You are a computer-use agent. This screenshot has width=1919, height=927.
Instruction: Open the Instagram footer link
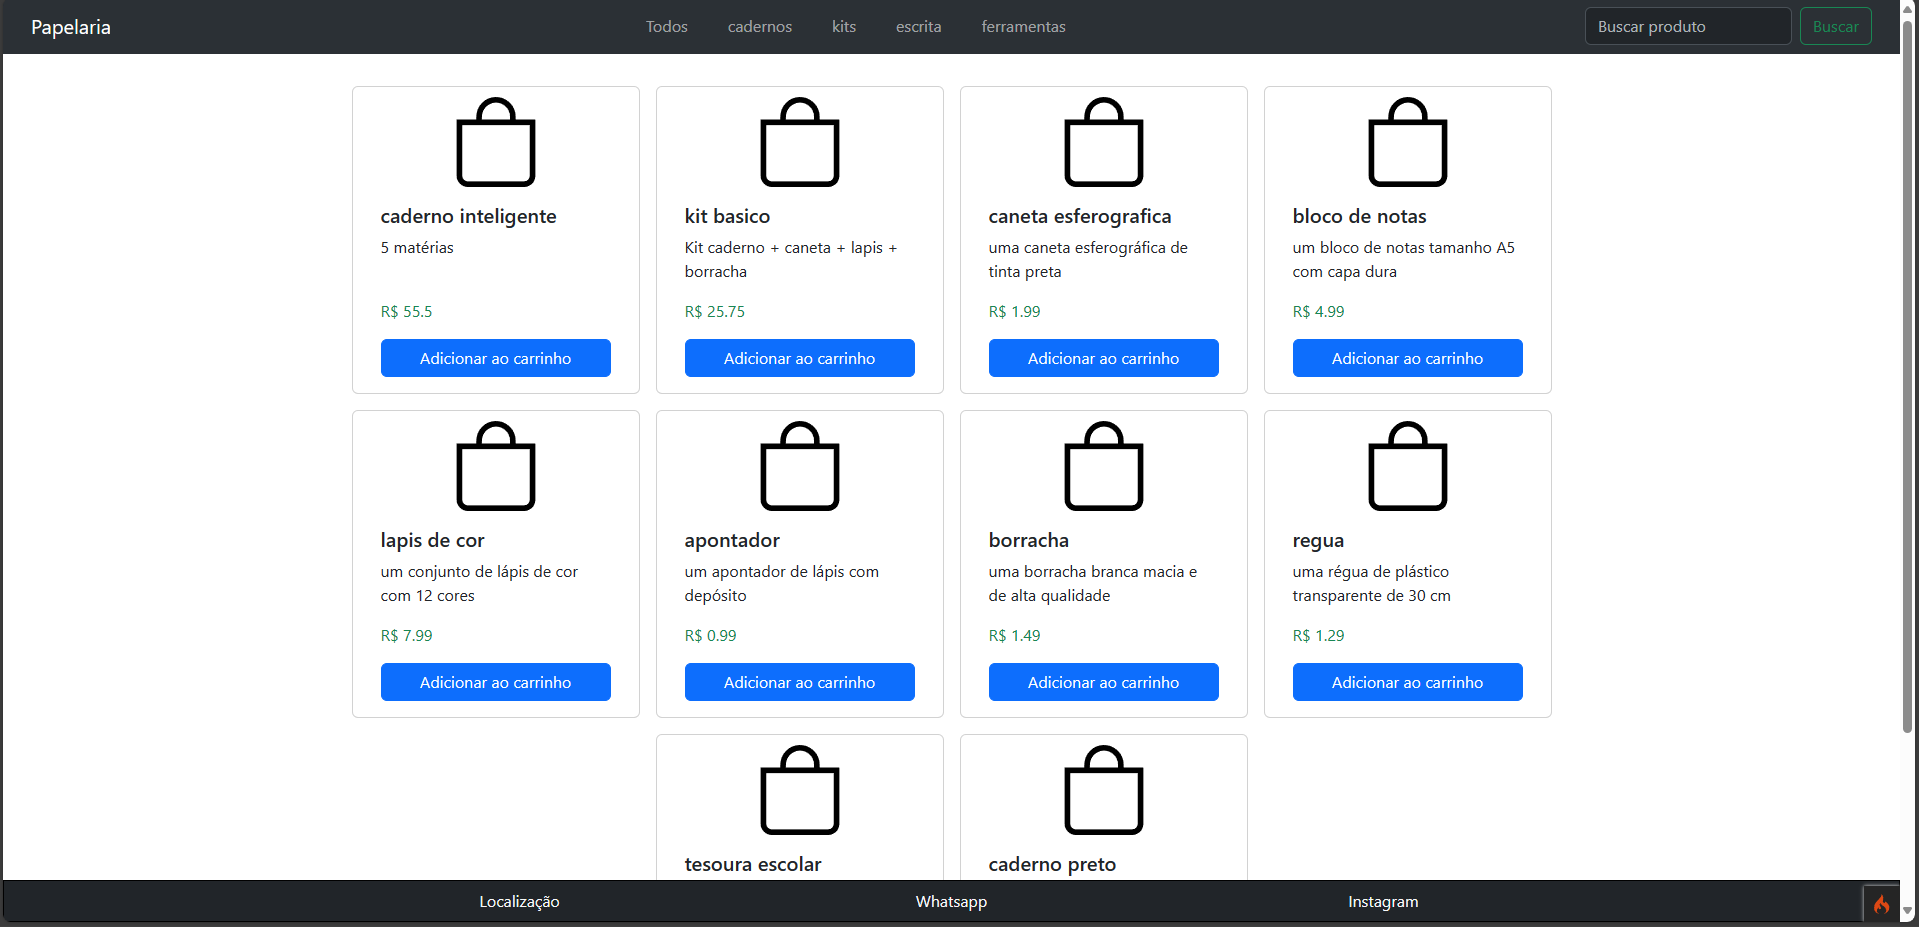click(x=1383, y=901)
